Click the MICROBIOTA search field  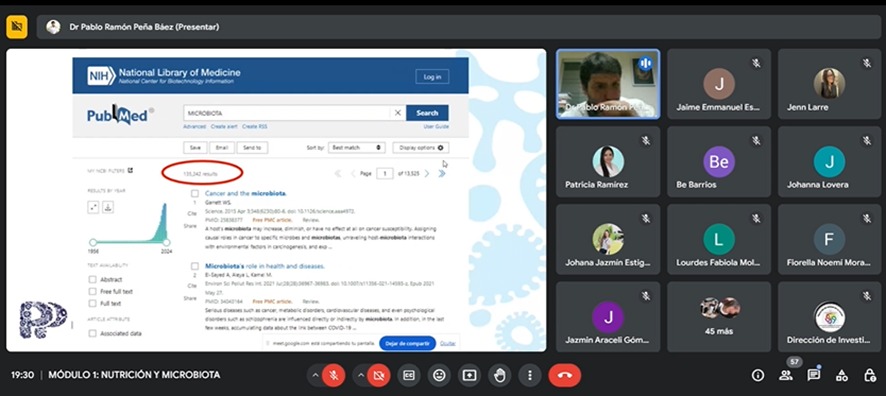pos(286,113)
